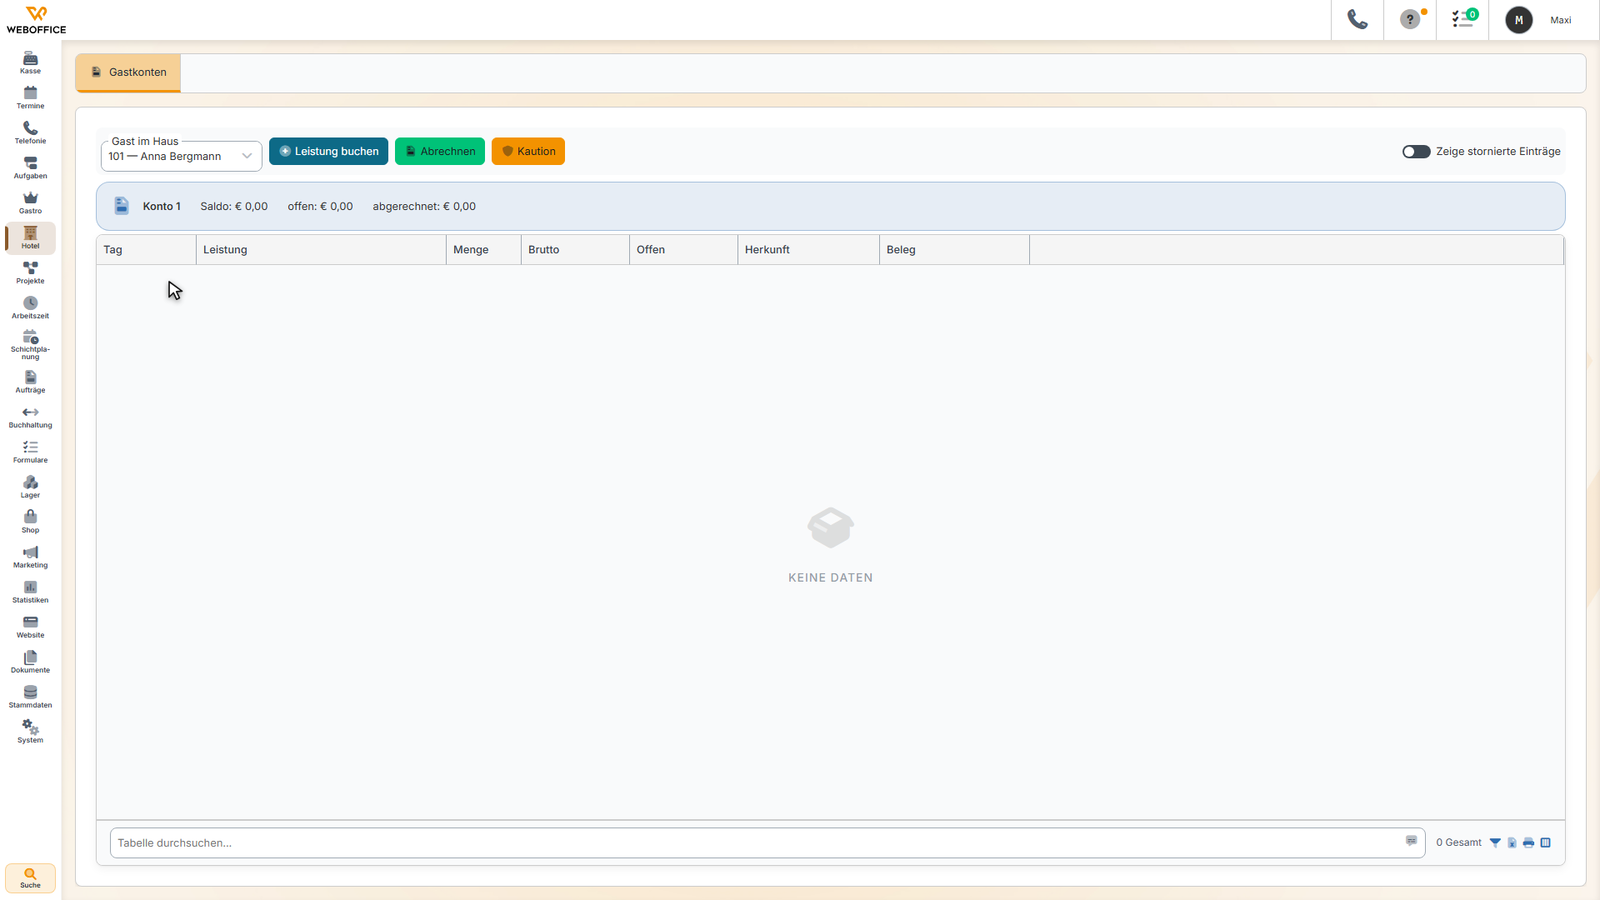Sort by the Herkunft column header
1600x900 pixels.
[x=809, y=250]
